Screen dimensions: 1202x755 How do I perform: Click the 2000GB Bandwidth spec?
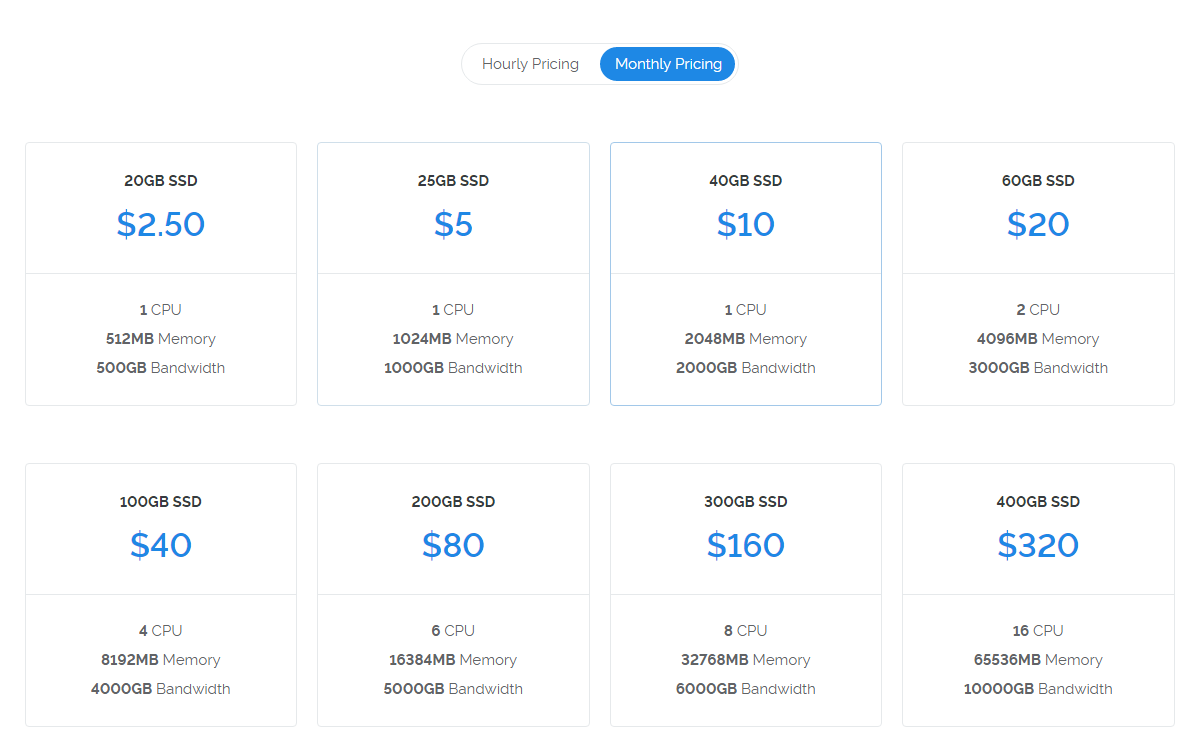(x=746, y=368)
